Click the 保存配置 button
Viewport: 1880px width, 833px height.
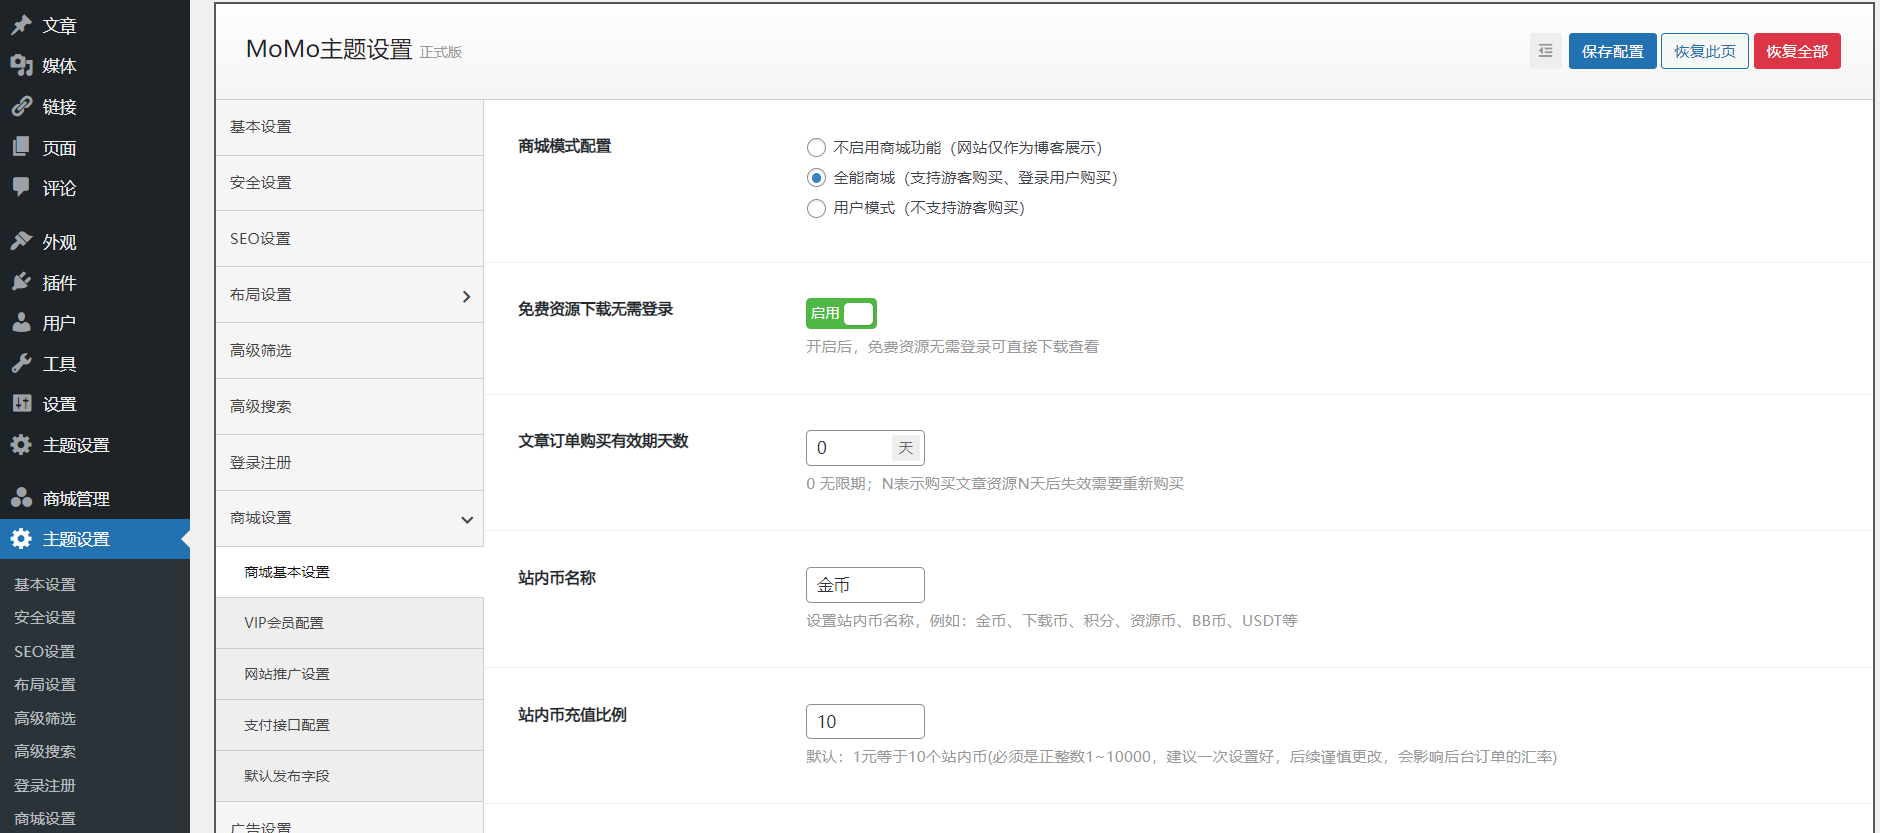coord(1612,51)
